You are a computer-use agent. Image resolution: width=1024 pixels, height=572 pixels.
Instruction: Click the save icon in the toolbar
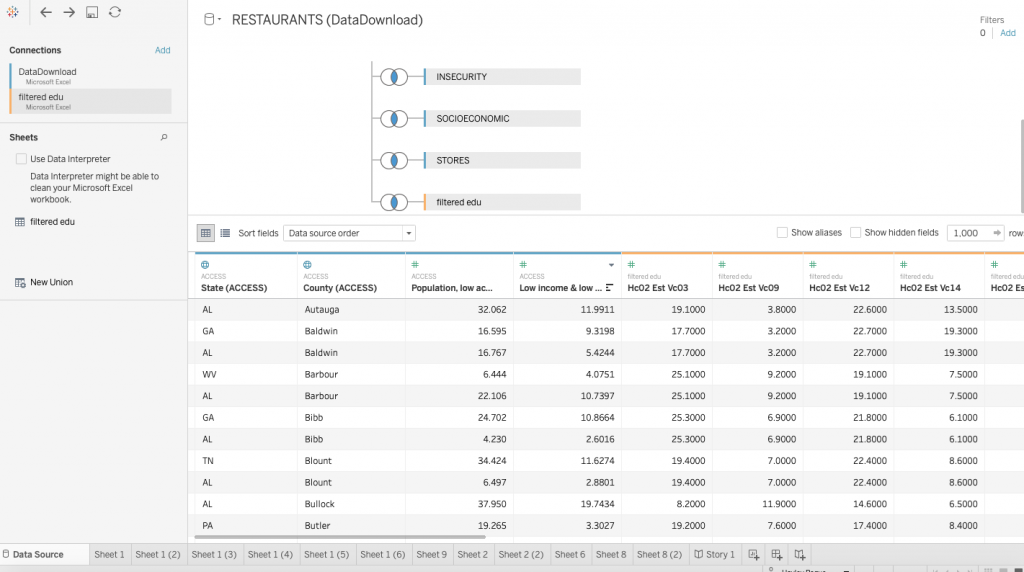pyautogui.click(x=92, y=12)
